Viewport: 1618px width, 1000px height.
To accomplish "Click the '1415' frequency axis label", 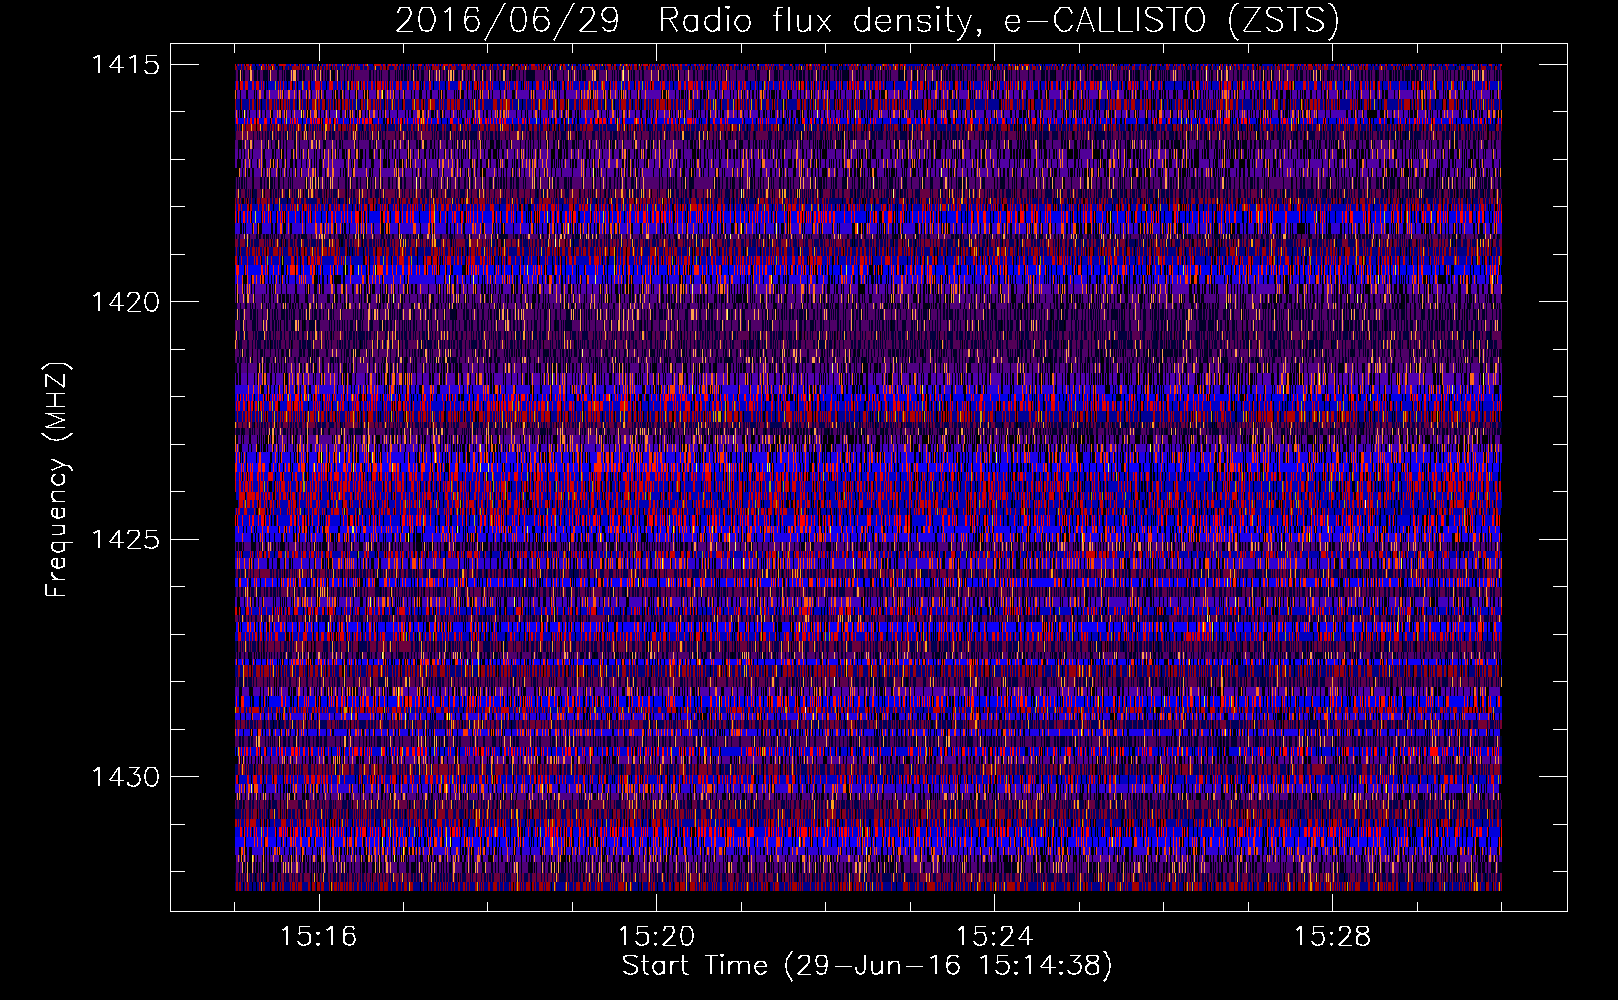I will click(x=125, y=65).
